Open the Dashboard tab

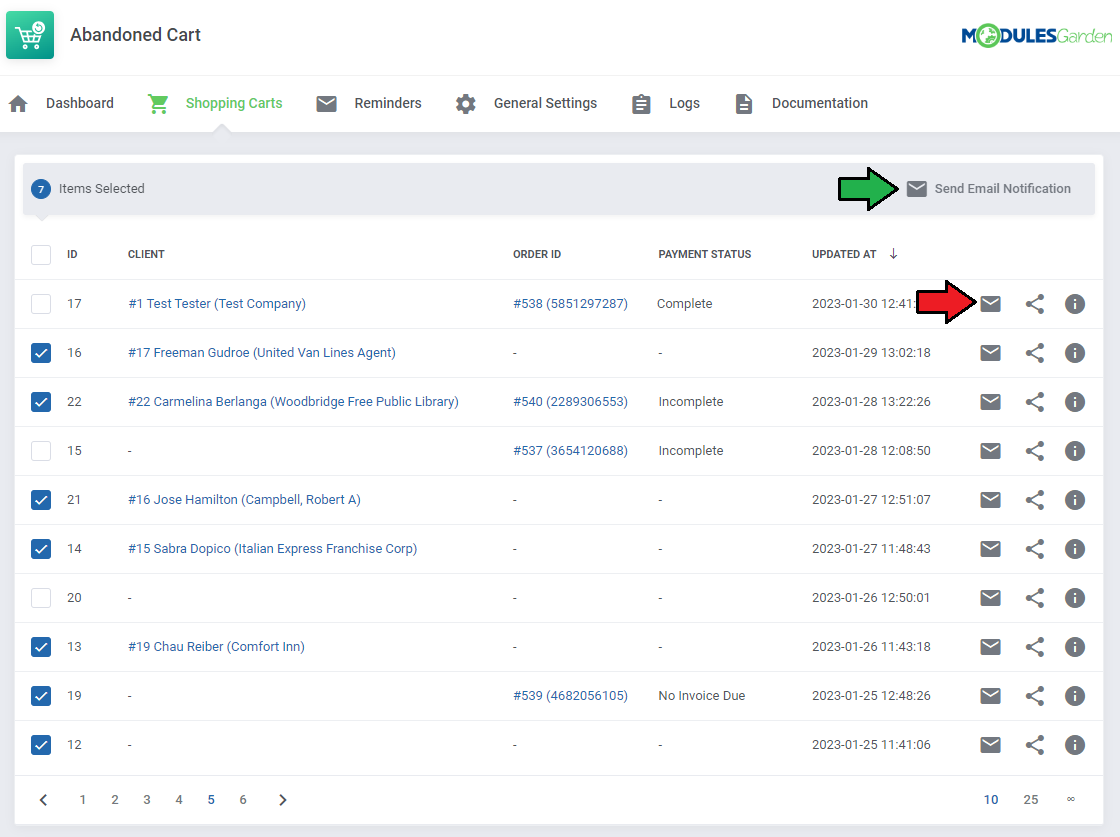point(61,104)
